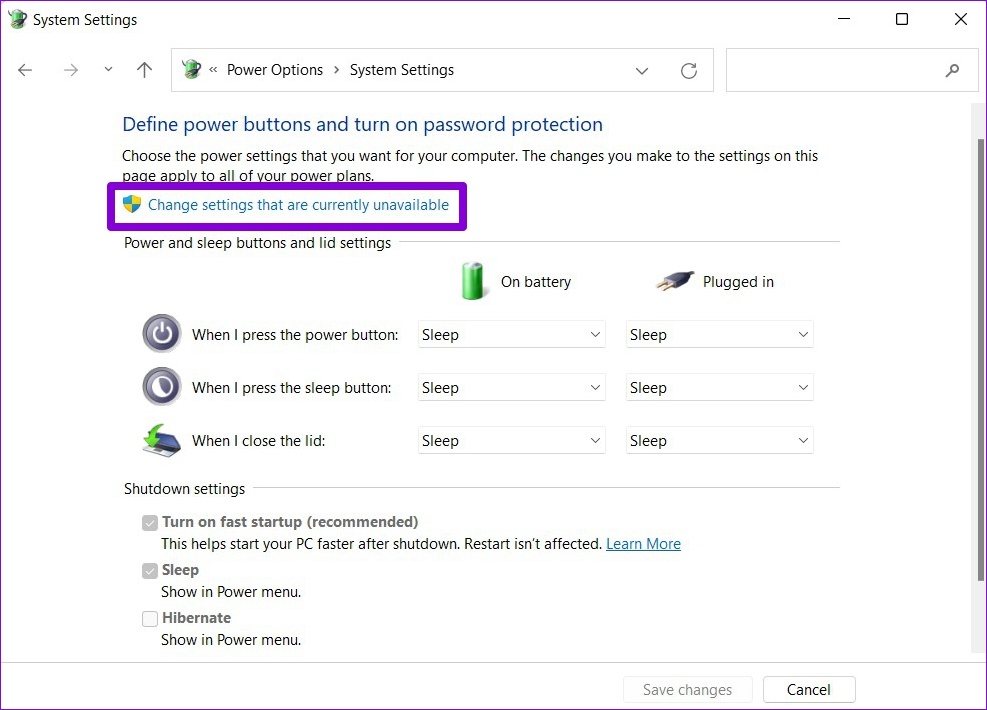Go up one folder level
The width and height of the screenshot is (987, 710).
pos(145,70)
